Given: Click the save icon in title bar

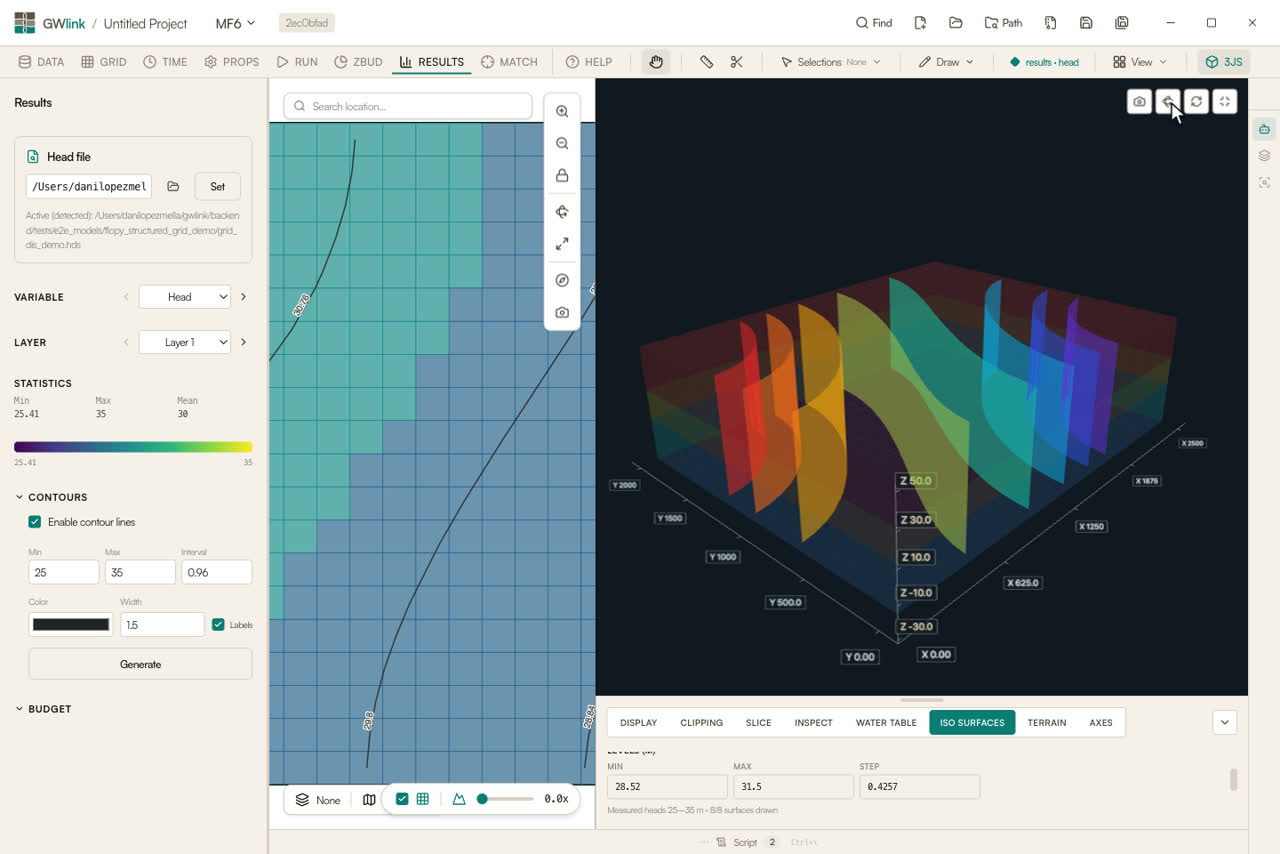Looking at the screenshot, I should pyautogui.click(x=1086, y=23).
